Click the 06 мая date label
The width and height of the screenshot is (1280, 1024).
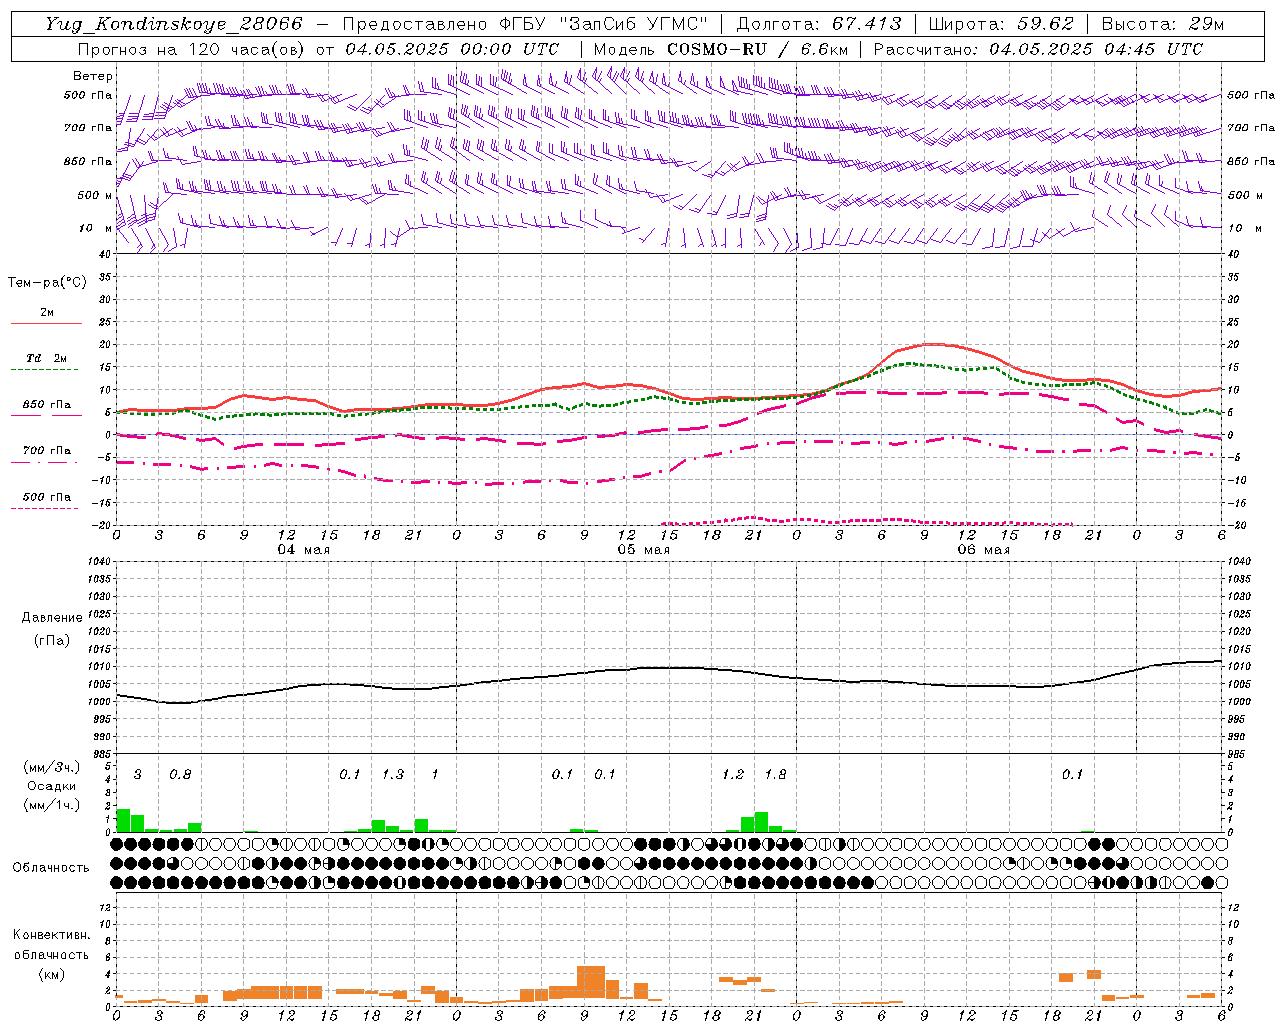tap(983, 550)
